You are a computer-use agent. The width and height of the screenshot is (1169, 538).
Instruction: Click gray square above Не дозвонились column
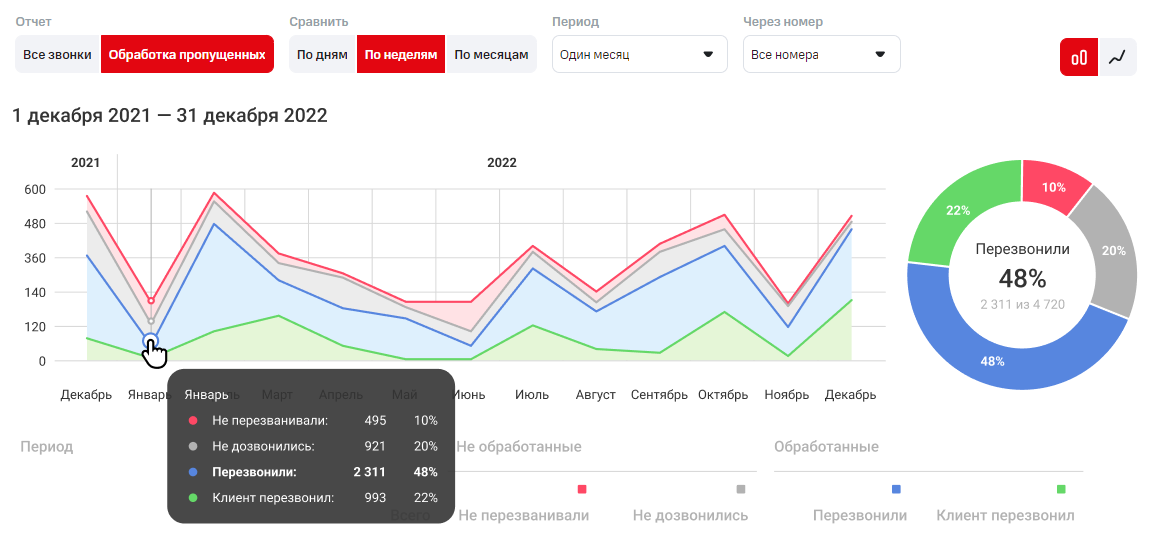pyautogui.click(x=741, y=489)
